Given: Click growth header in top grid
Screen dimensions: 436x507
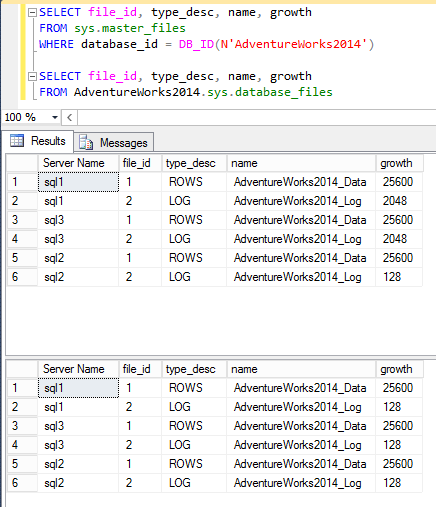Looking at the screenshot, I should pyautogui.click(x=399, y=163).
